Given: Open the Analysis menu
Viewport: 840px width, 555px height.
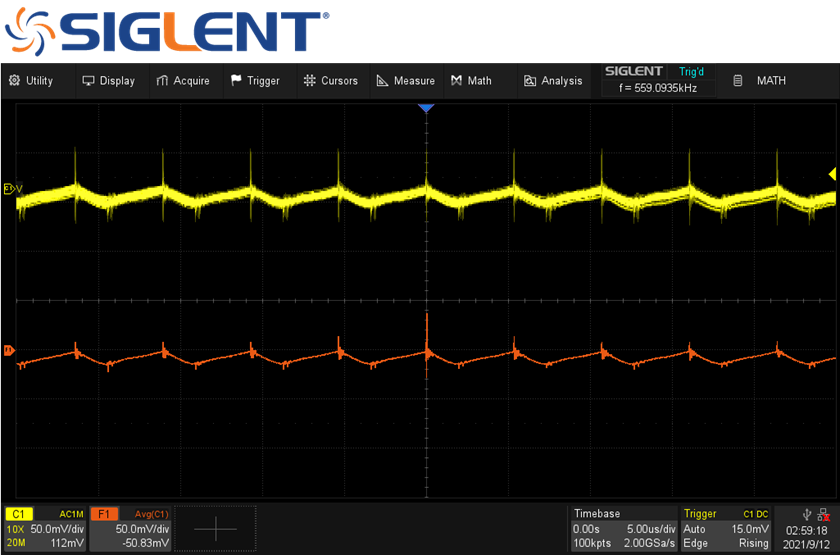Looking at the screenshot, I should tap(553, 81).
